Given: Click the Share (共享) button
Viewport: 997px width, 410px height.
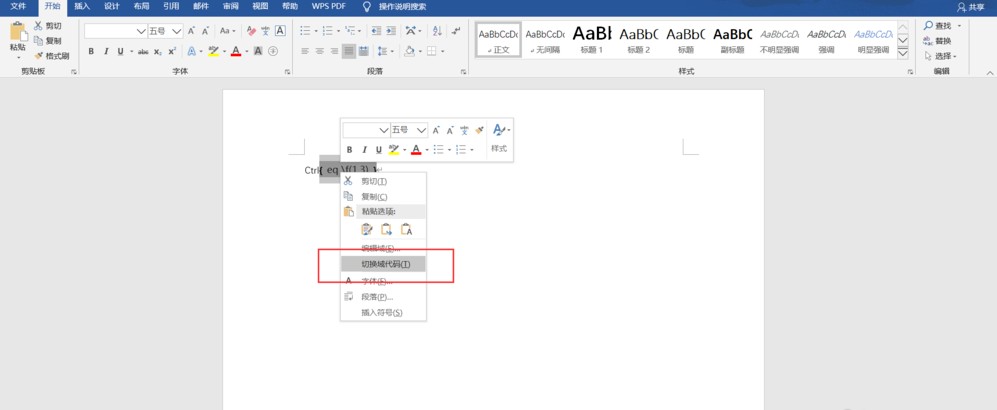Looking at the screenshot, I should [x=971, y=6].
